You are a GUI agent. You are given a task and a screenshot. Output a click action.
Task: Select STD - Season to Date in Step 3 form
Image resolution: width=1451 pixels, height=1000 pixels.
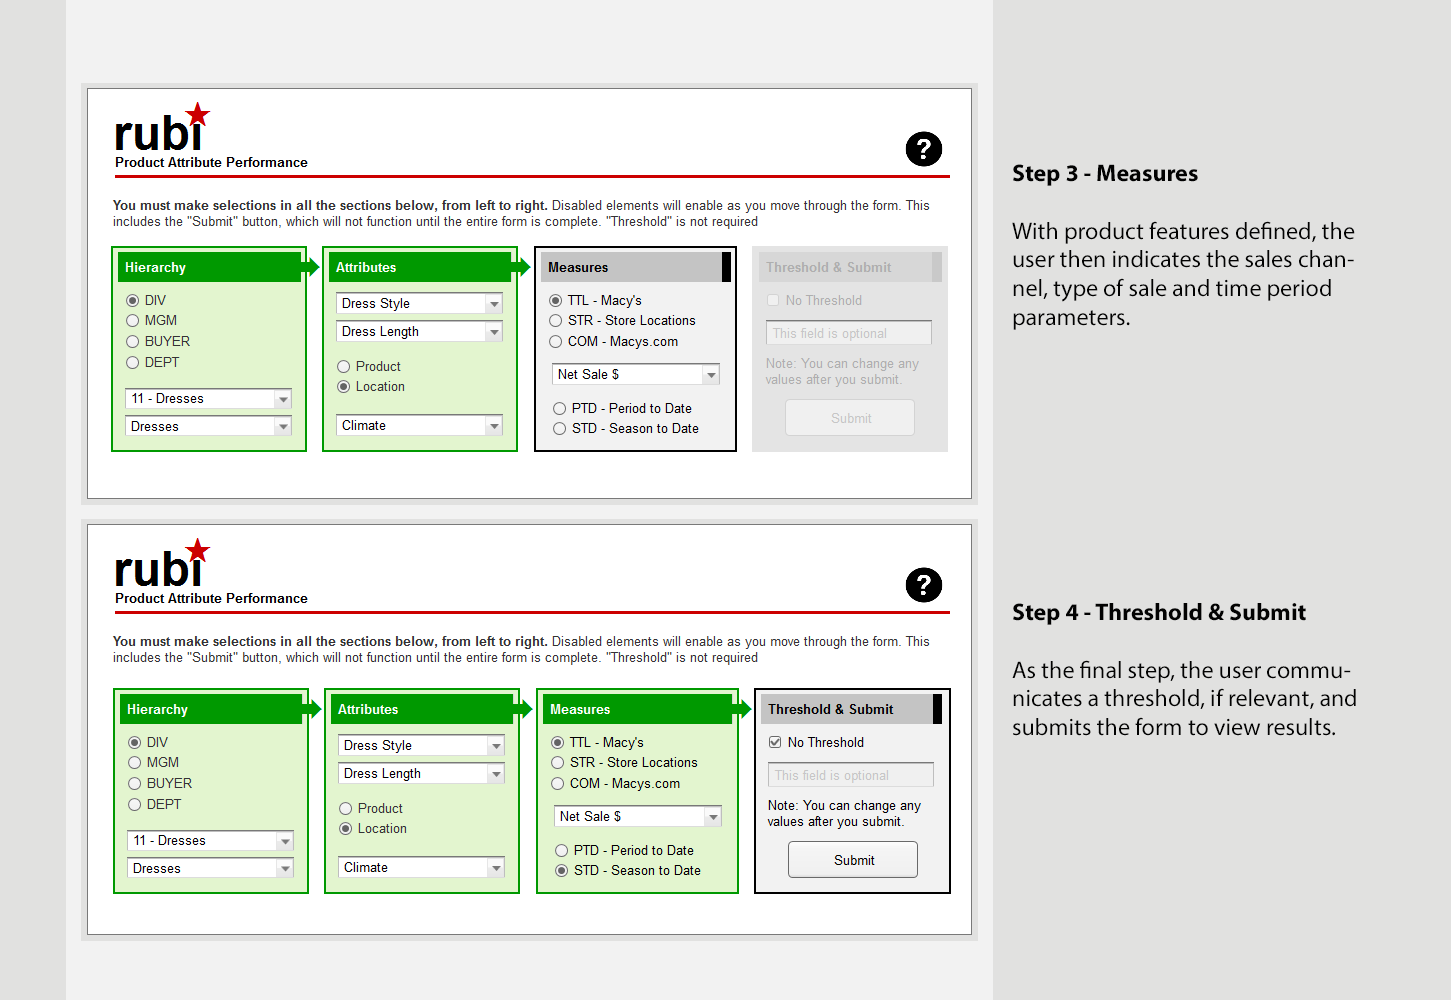point(560,428)
